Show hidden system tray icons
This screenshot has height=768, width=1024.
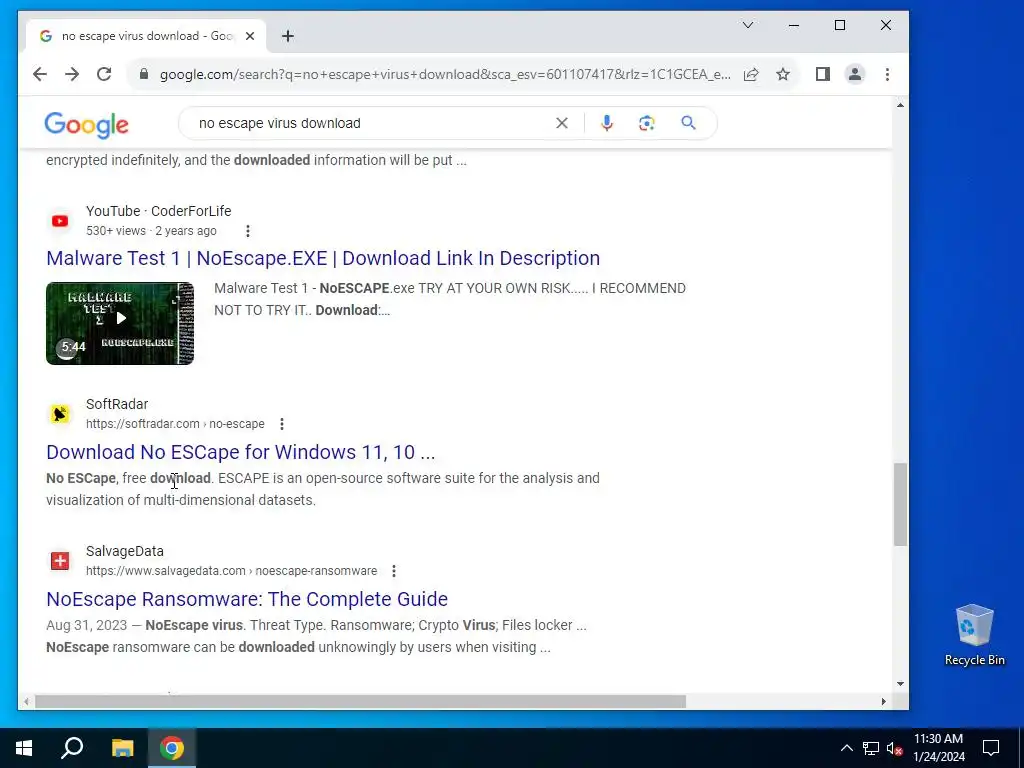[x=846, y=748]
